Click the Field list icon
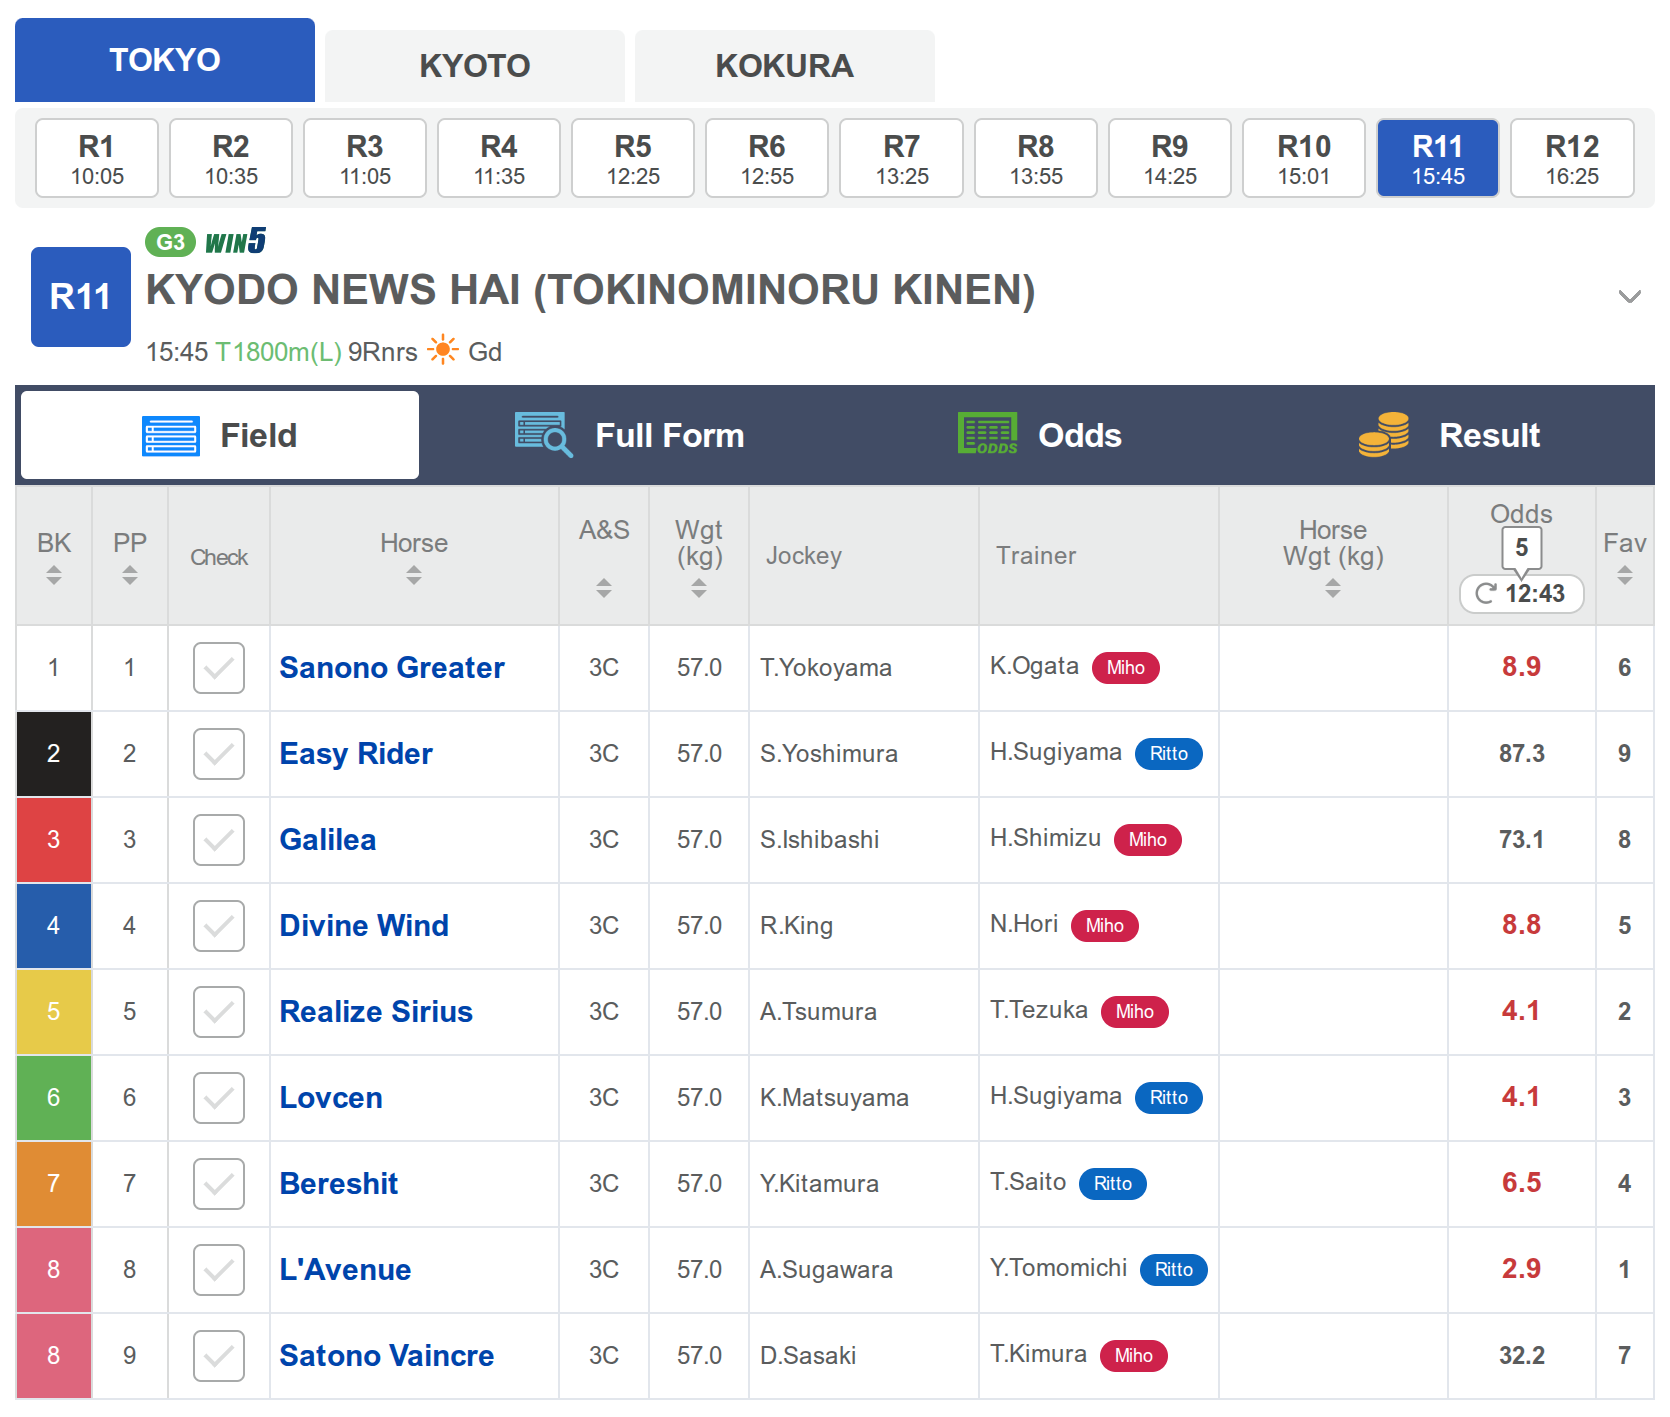 [170, 436]
